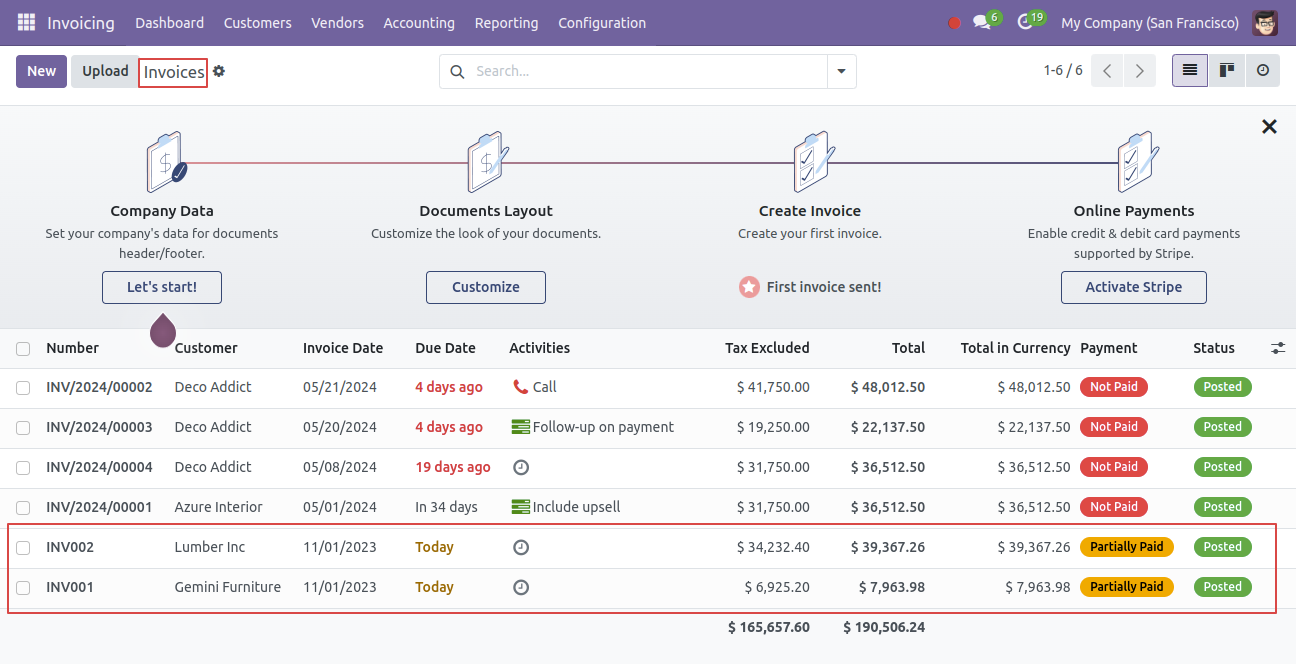This screenshot has width=1296, height=664.
Task: Sort by the Total column header
Action: coord(908,348)
